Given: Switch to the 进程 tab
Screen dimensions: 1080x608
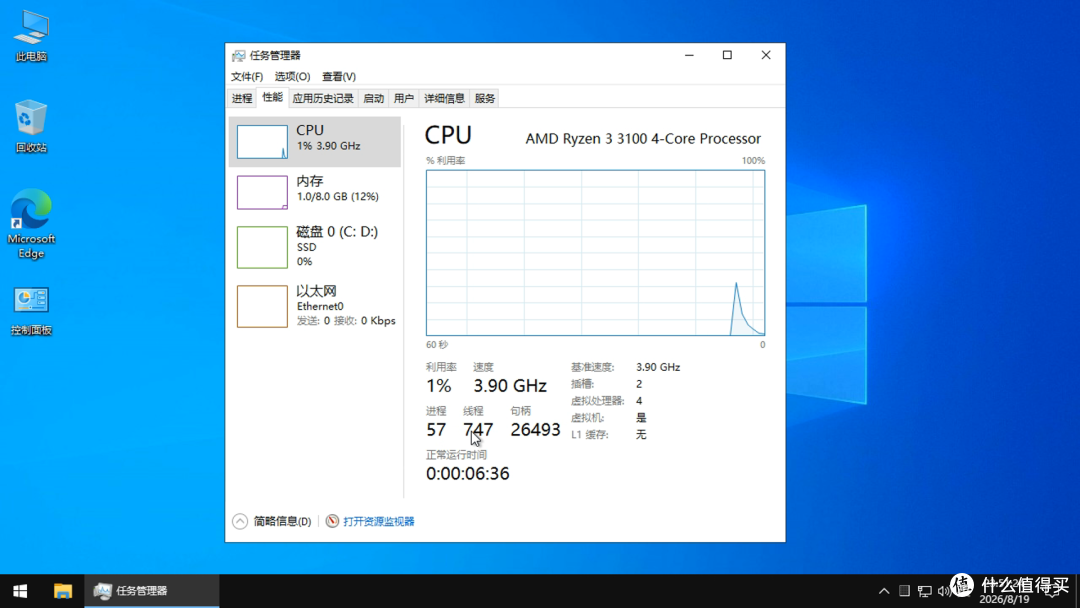Looking at the screenshot, I should pos(242,98).
